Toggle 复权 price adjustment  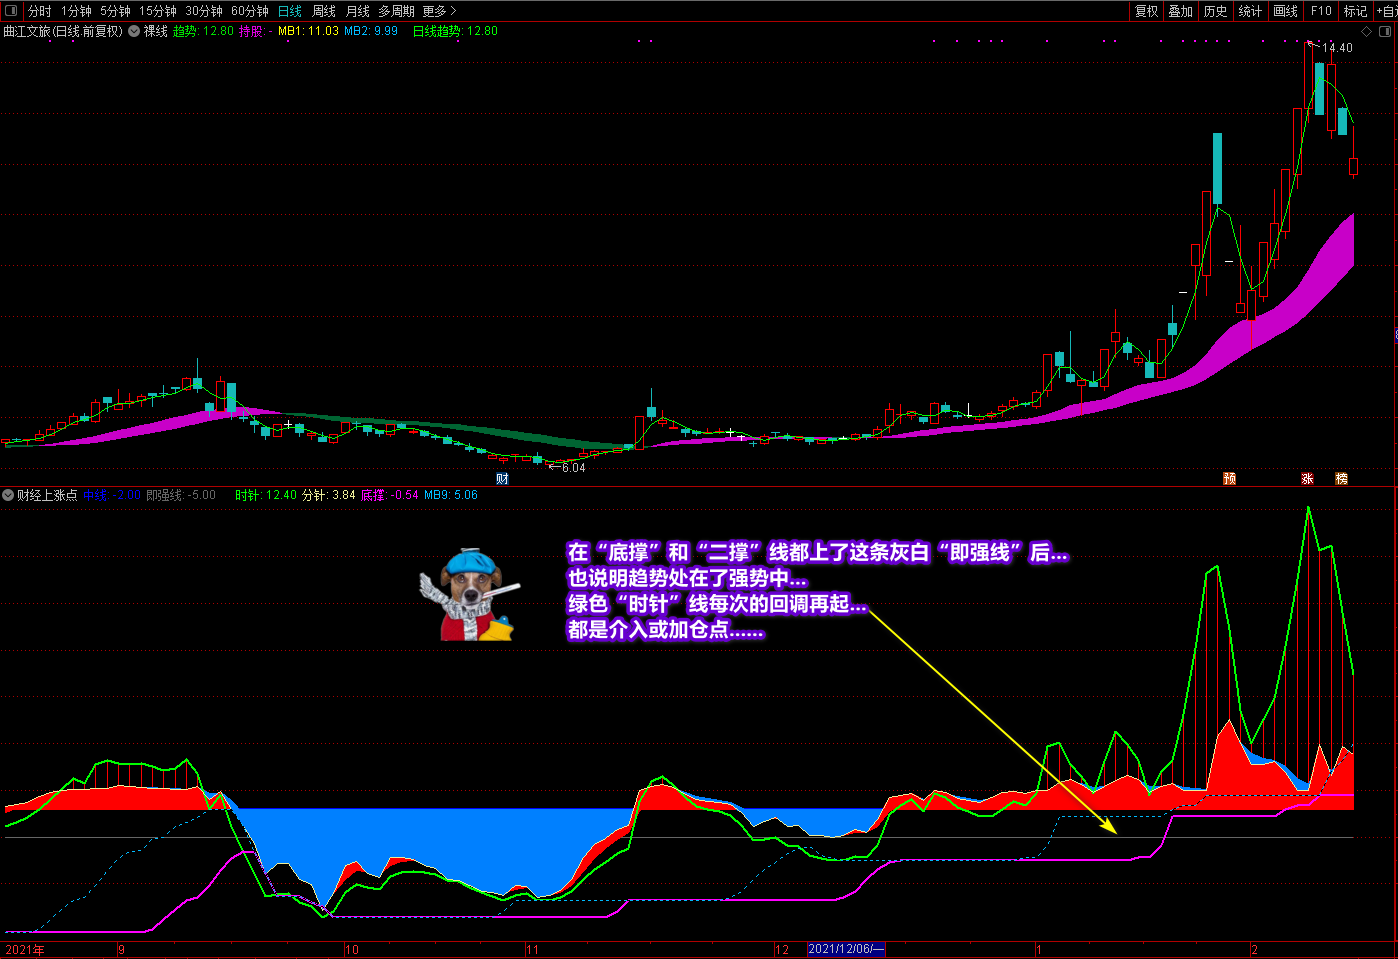tap(1146, 11)
